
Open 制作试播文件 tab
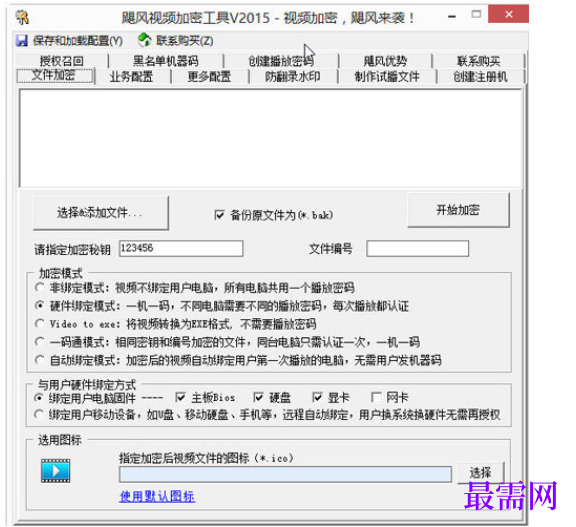(x=387, y=77)
